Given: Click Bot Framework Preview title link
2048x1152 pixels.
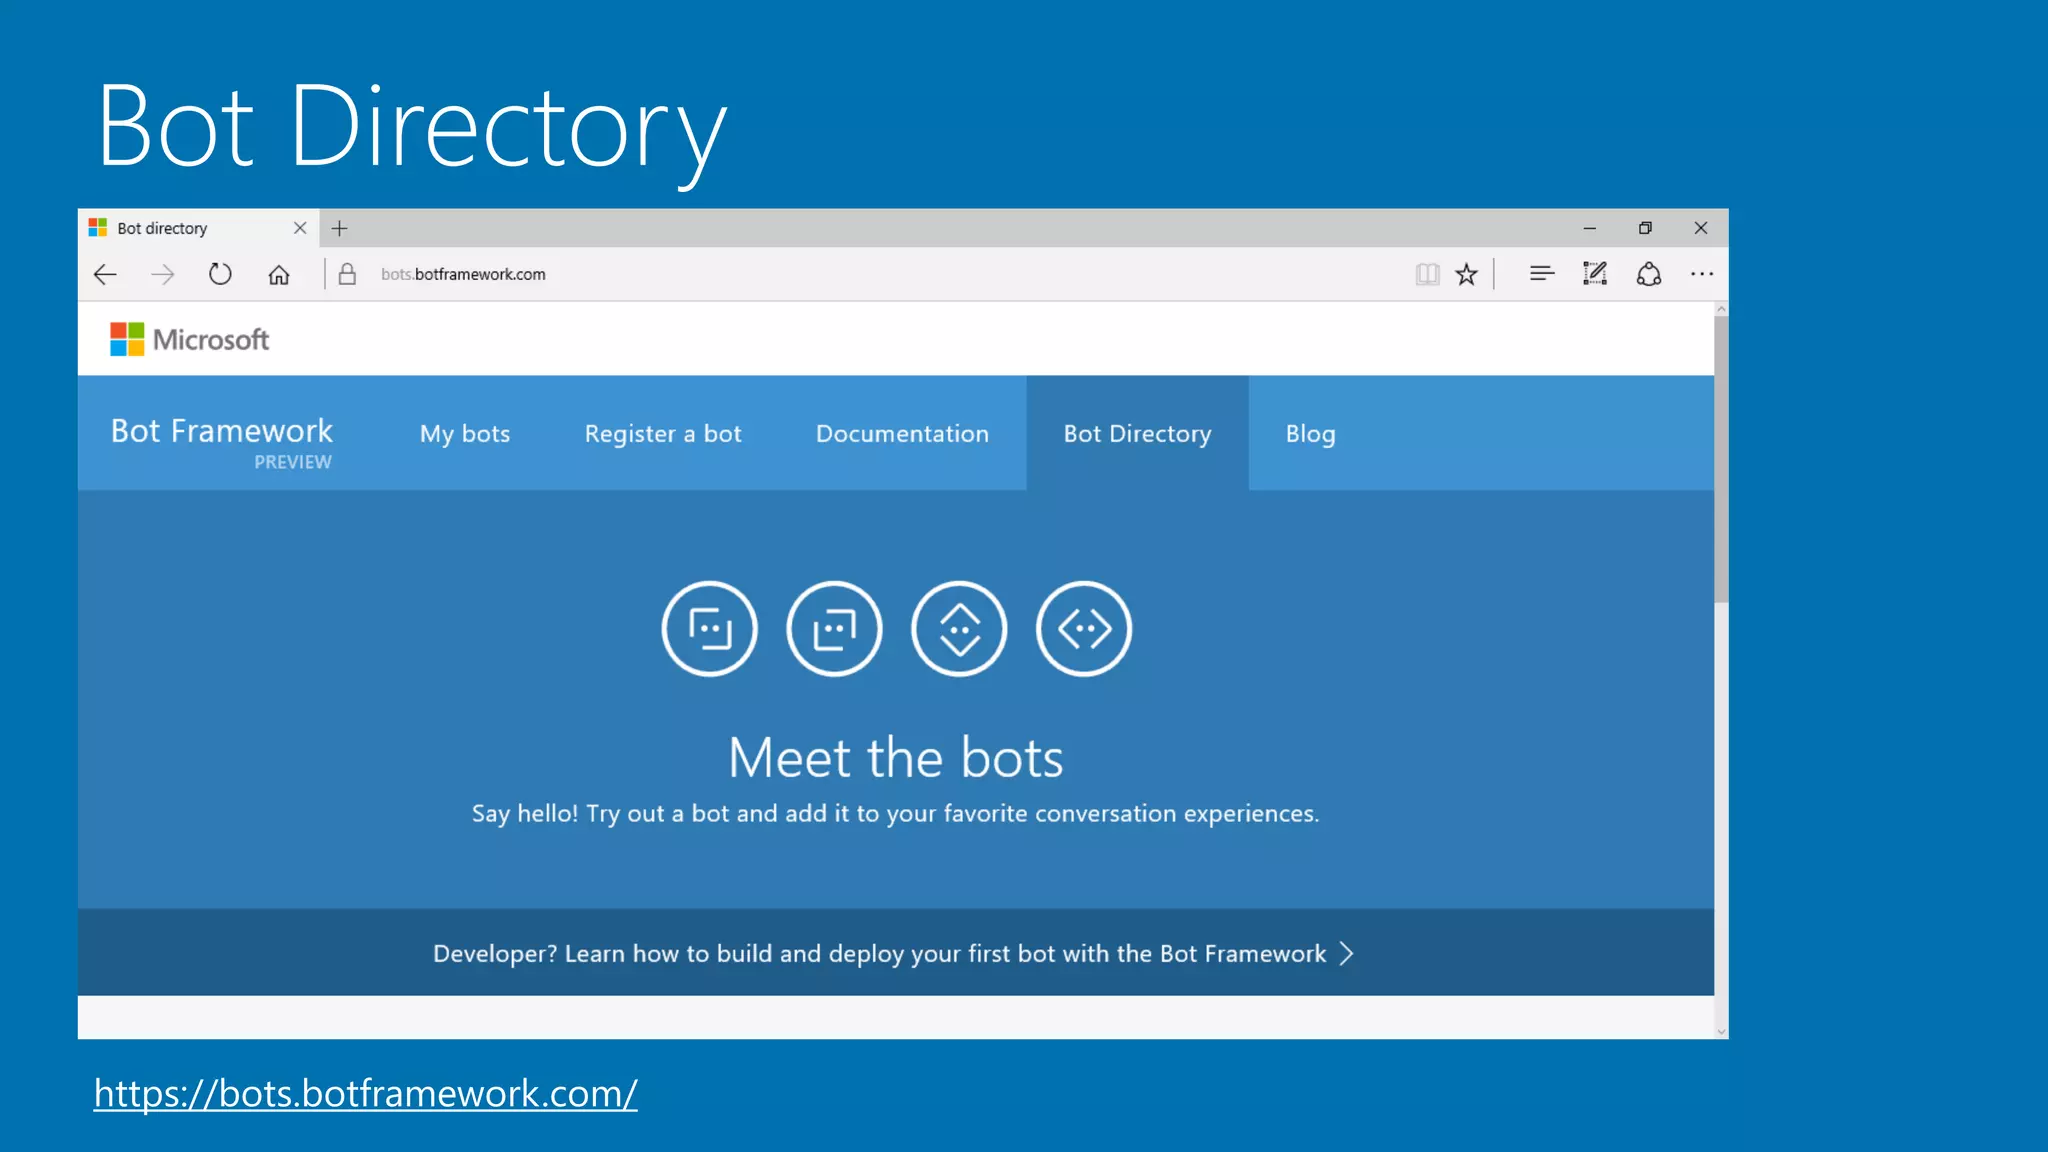Looking at the screenshot, I should click(222, 442).
